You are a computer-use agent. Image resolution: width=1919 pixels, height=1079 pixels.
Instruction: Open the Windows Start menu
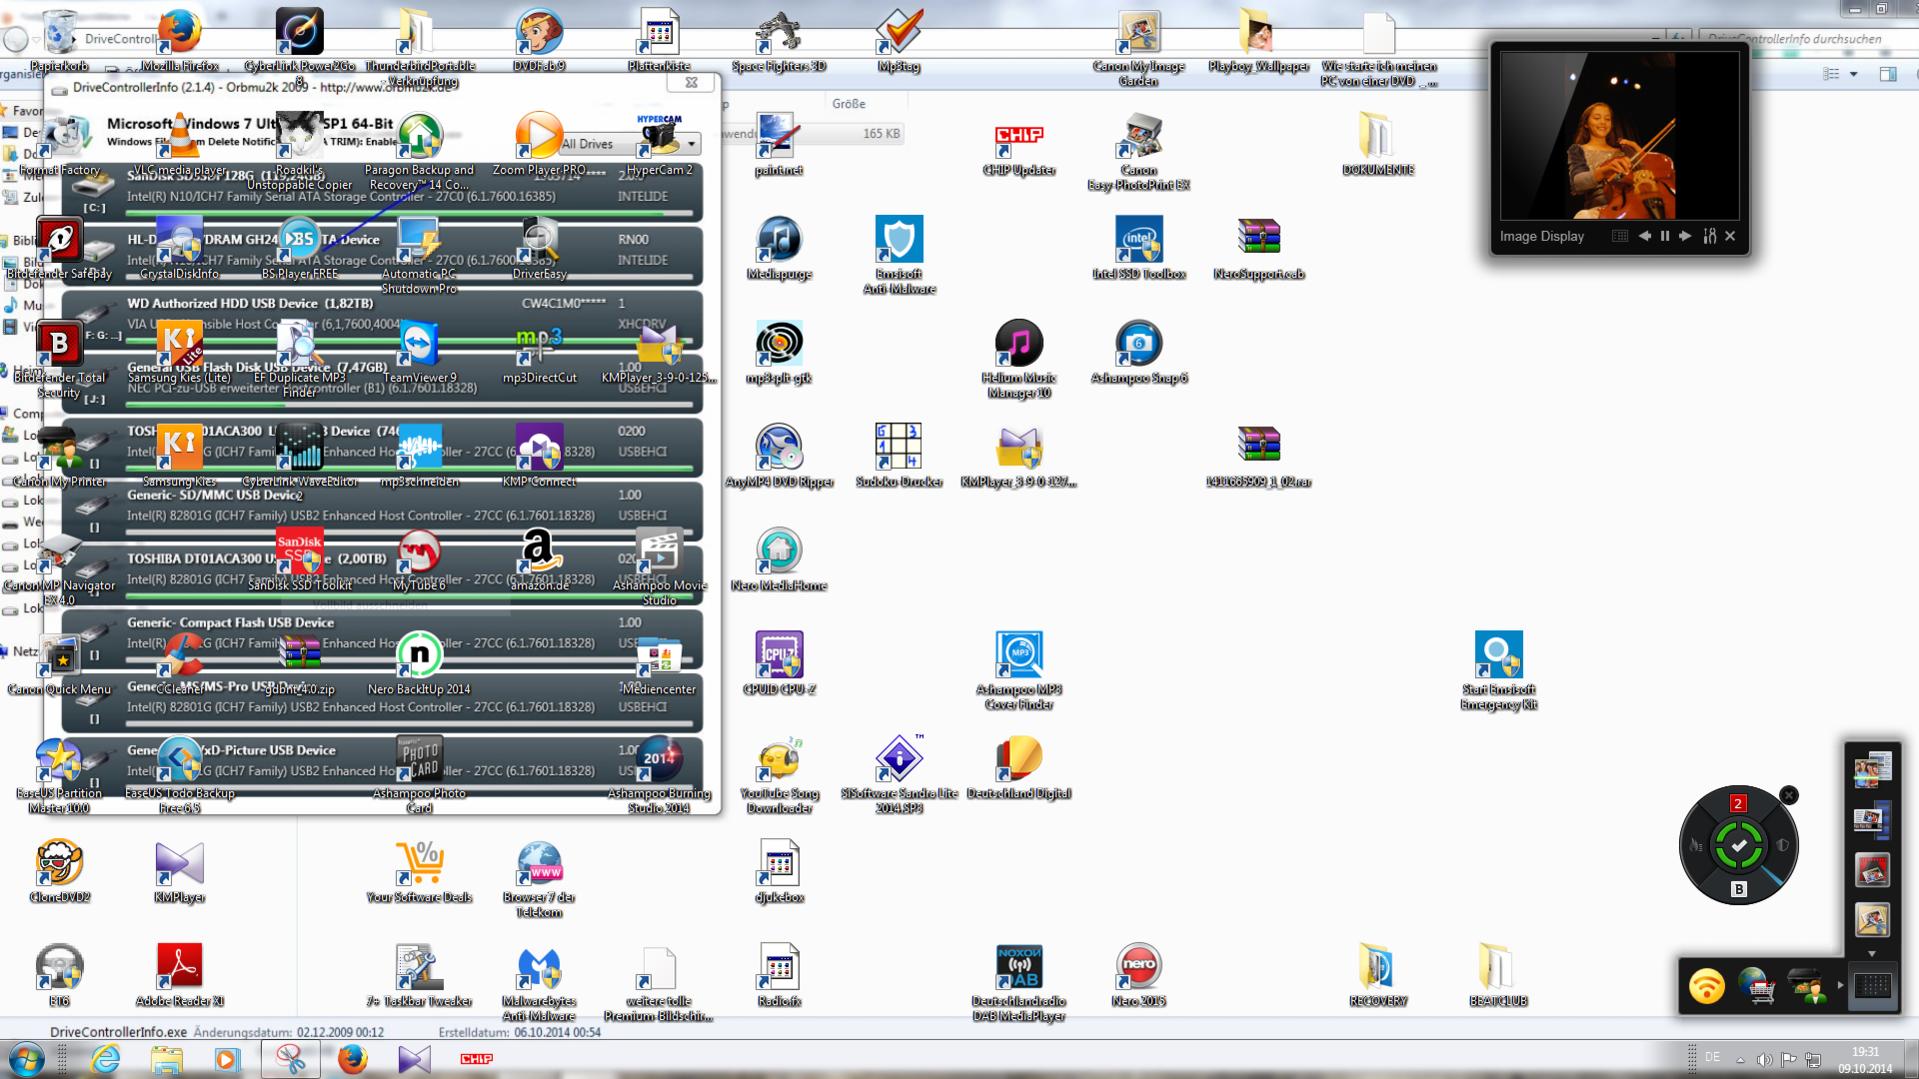coord(26,1059)
